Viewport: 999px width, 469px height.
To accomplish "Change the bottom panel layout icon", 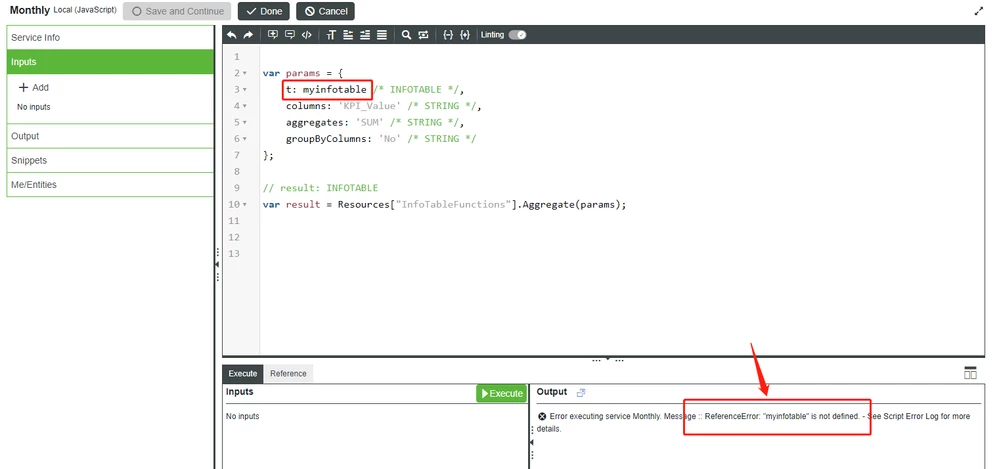I will pos(970,373).
